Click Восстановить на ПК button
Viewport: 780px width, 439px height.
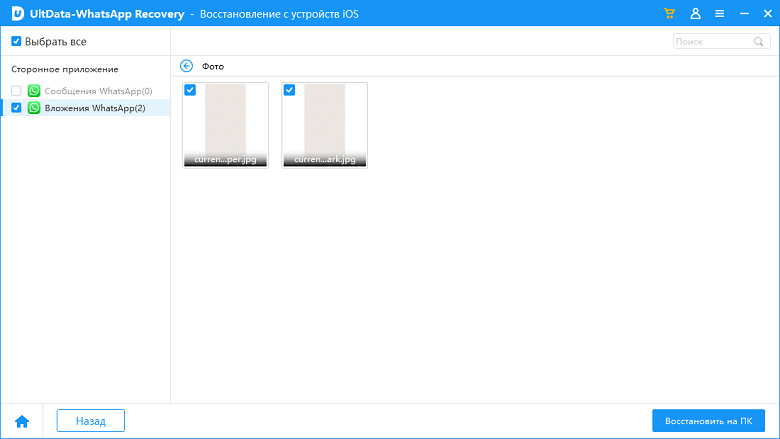pyautogui.click(x=708, y=421)
